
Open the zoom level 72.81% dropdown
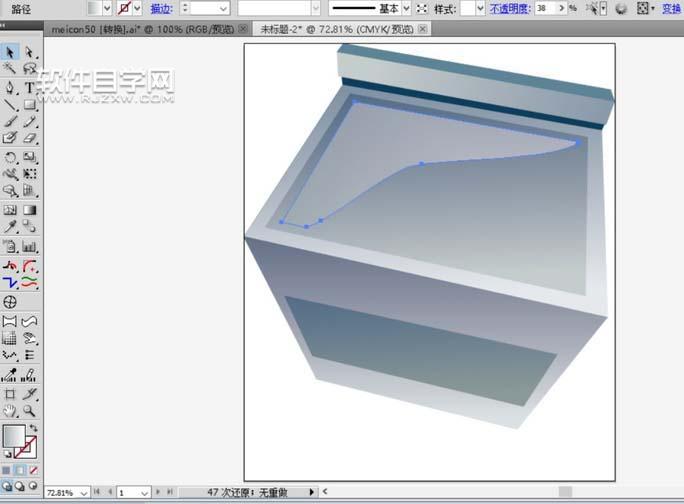tap(83, 493)
